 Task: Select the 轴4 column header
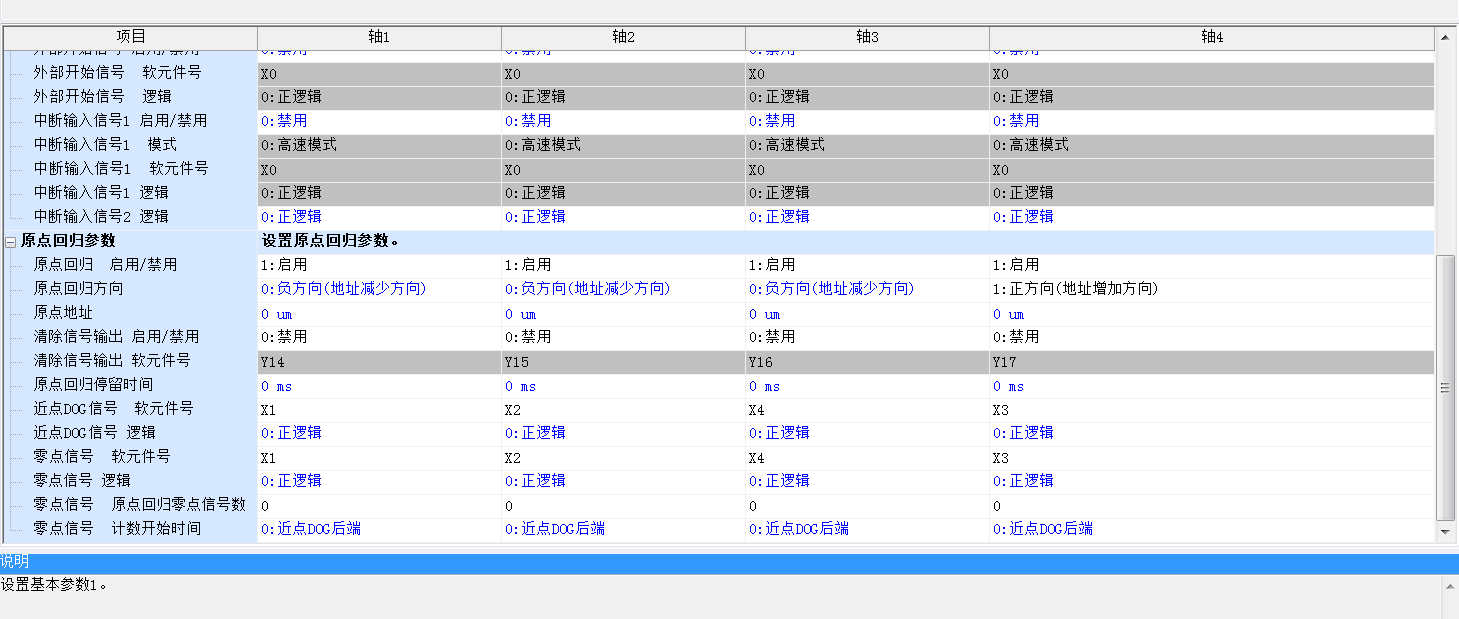click(x=1211, y=37)
